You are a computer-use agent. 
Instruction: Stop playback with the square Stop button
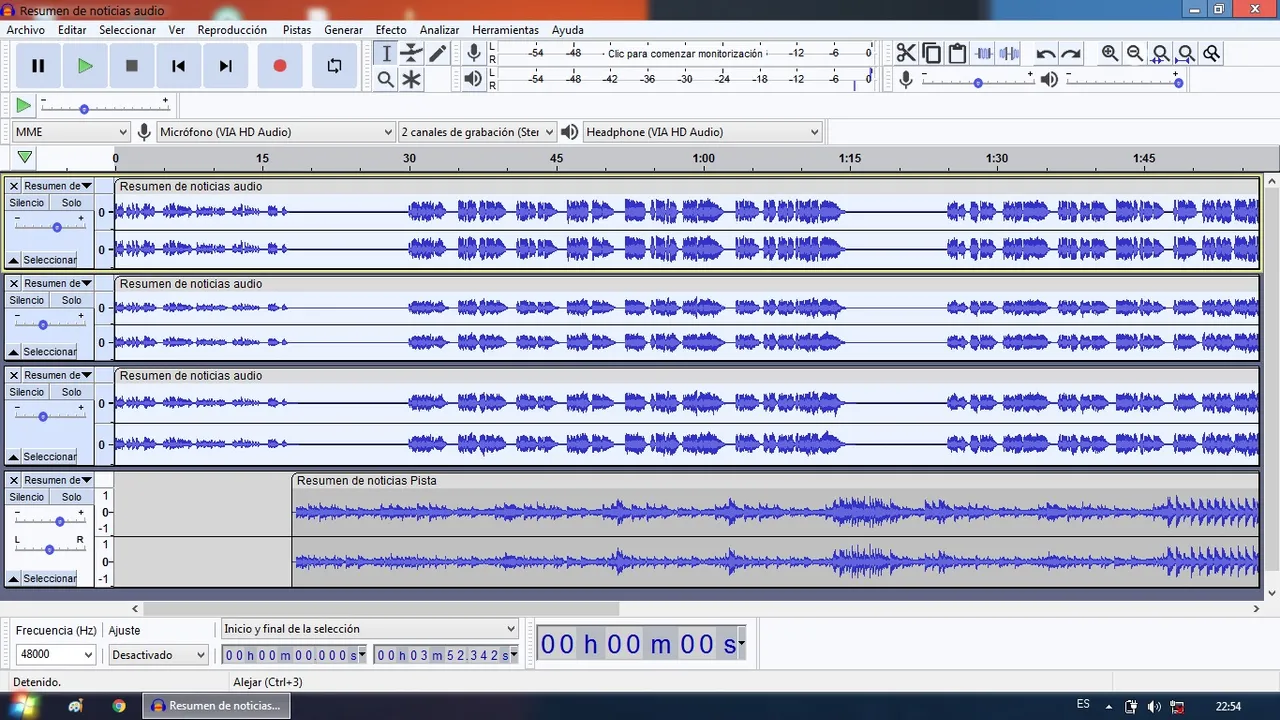coord(132,66)
